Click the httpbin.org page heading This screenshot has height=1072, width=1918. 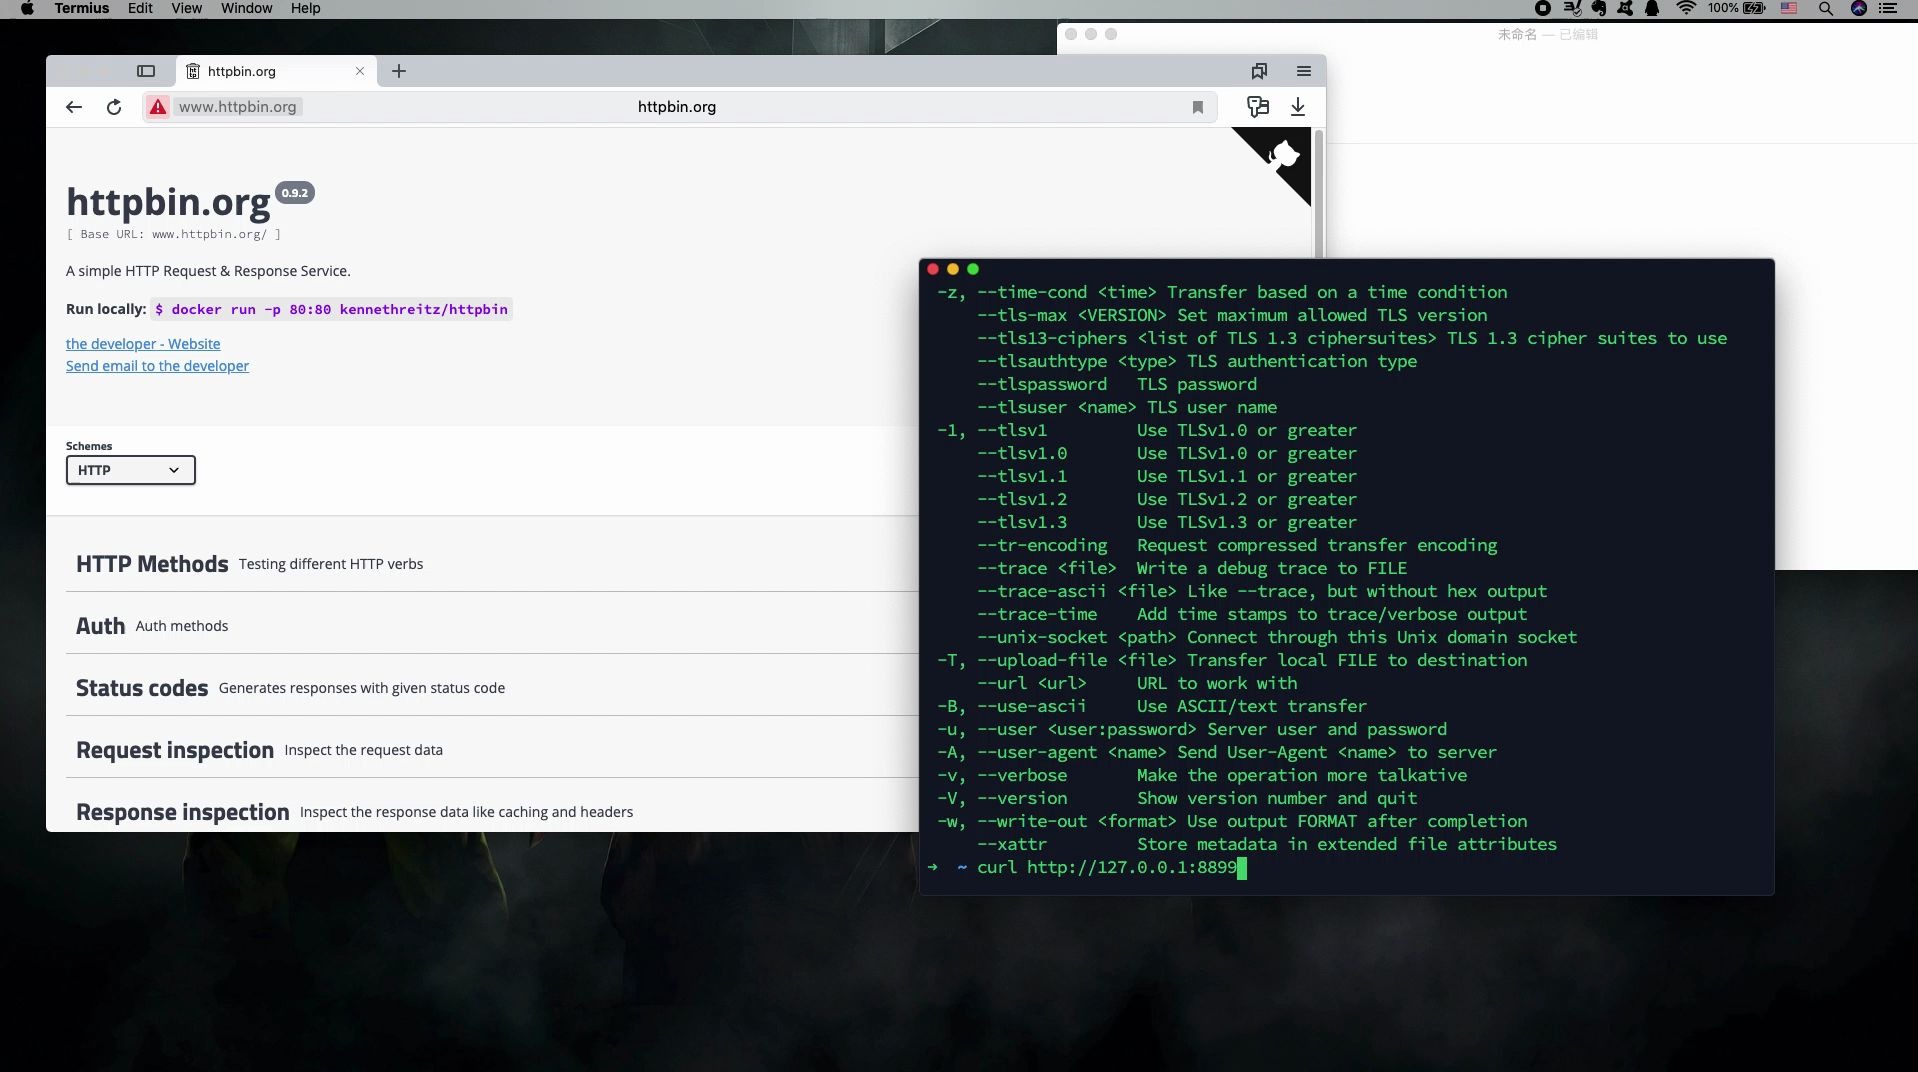coord(168,202)
